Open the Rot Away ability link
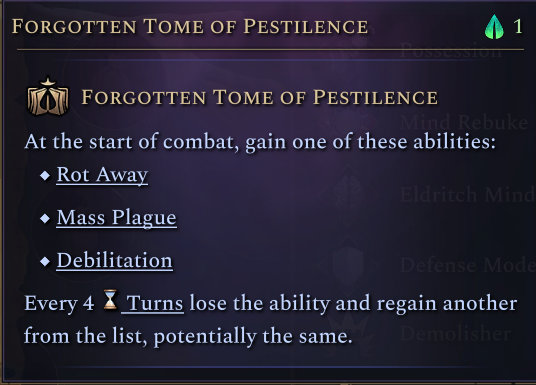 (x=102, y=175)
